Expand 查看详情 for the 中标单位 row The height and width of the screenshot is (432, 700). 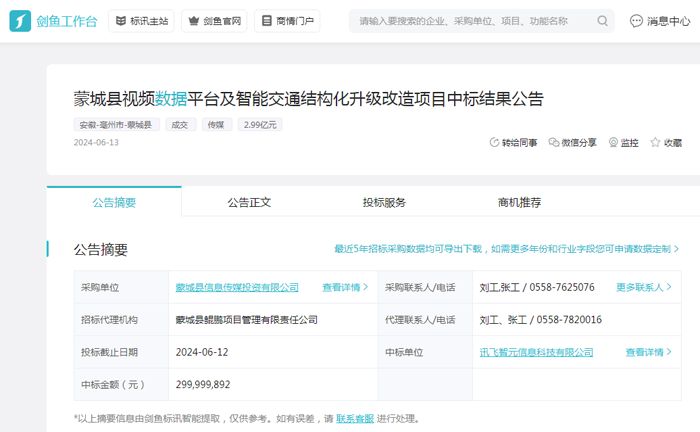click(649, 352)
